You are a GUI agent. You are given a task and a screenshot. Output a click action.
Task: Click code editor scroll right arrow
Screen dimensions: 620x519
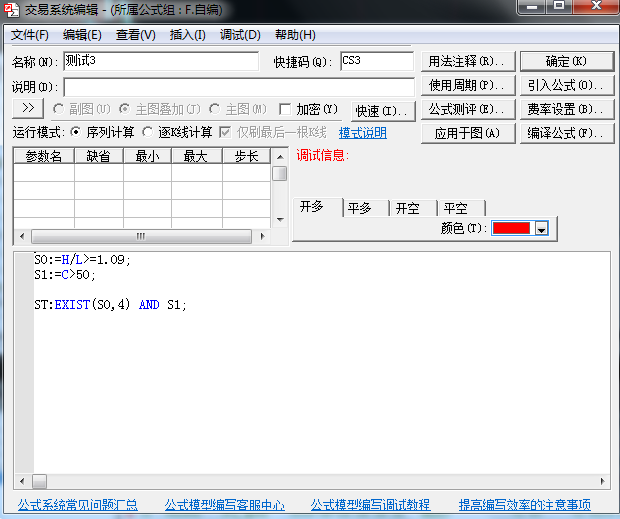pyautogui.click(x=602, y=481)
